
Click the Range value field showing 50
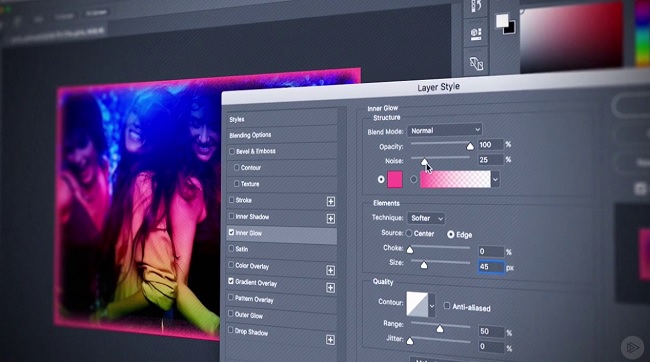[492, 331]
